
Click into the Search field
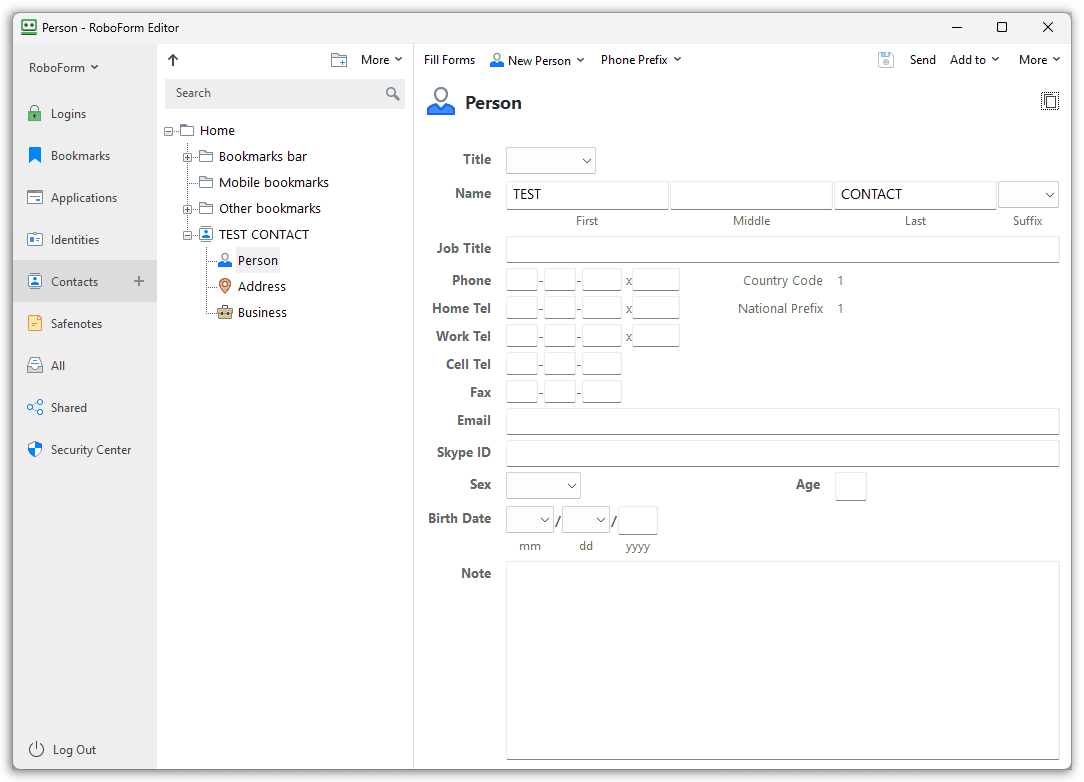click(285, 93)
